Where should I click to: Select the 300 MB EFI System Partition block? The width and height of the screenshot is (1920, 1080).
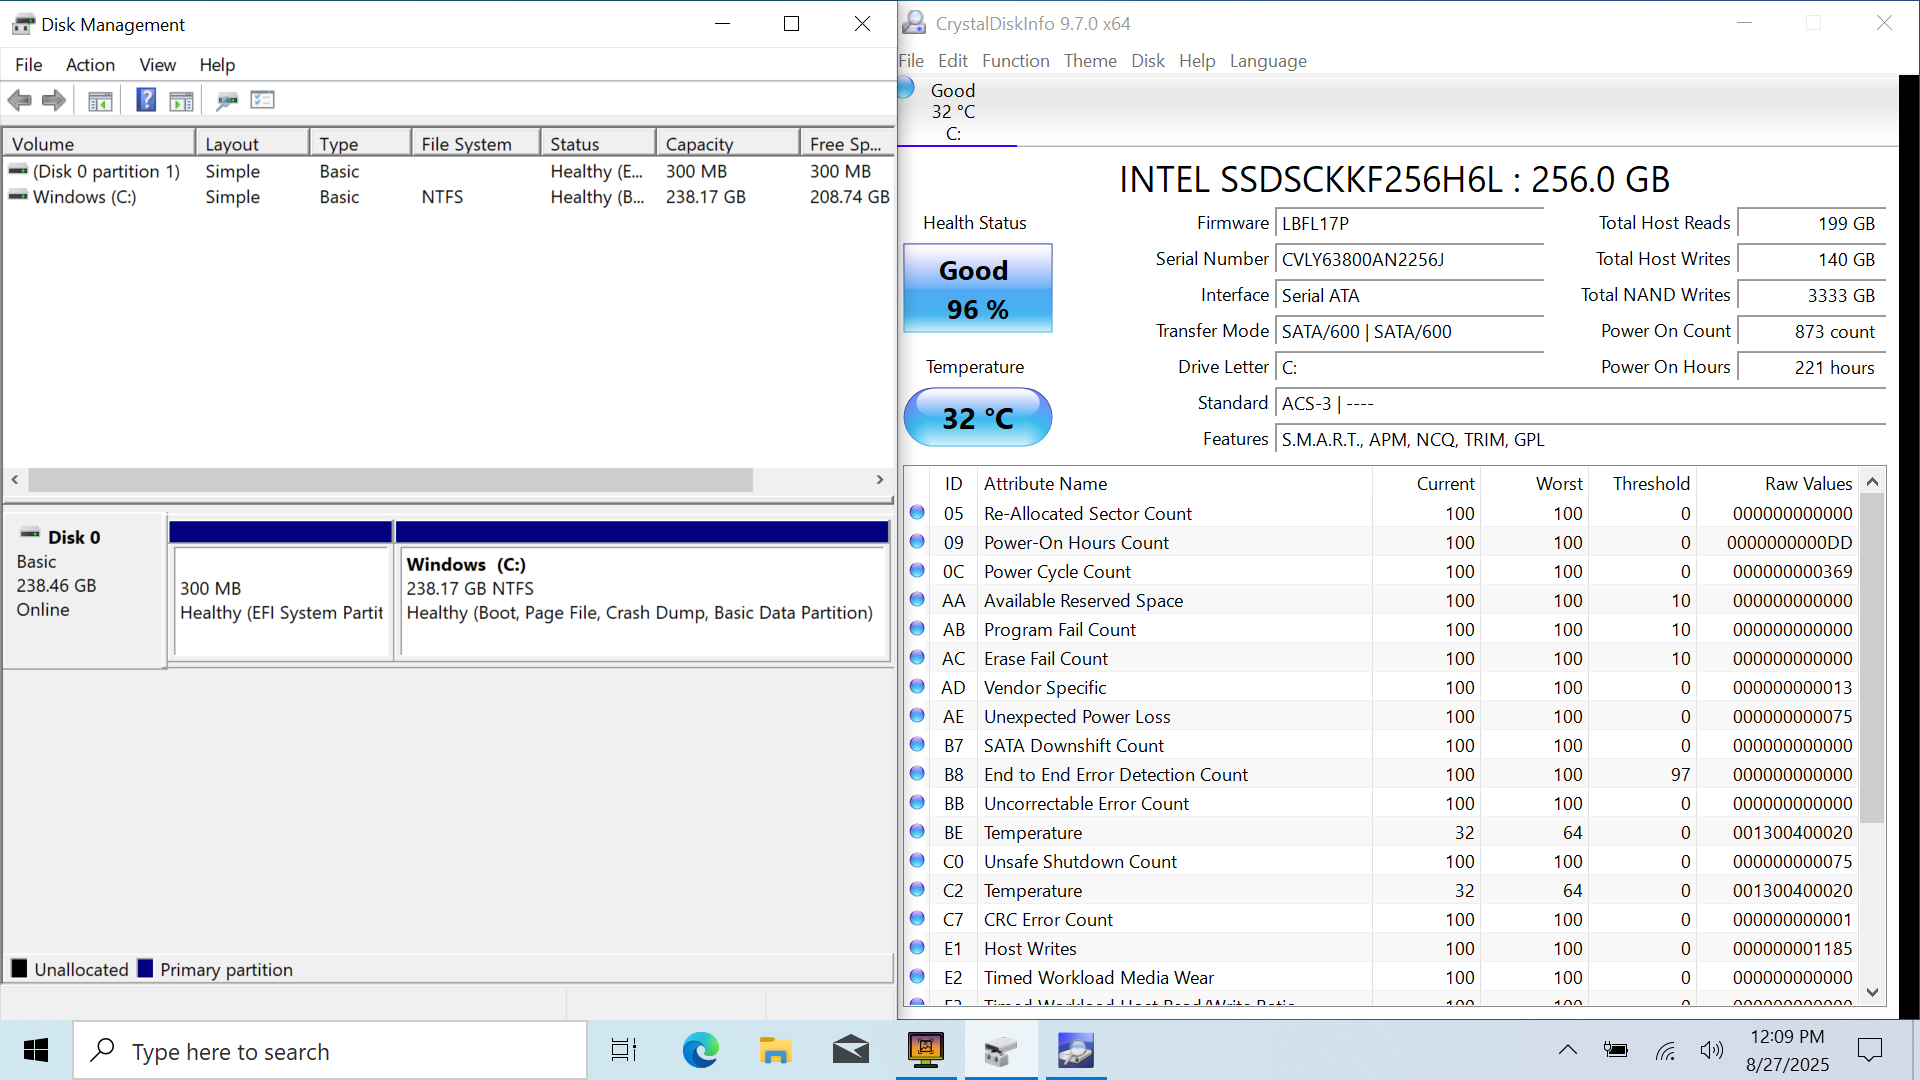[281, 600]
